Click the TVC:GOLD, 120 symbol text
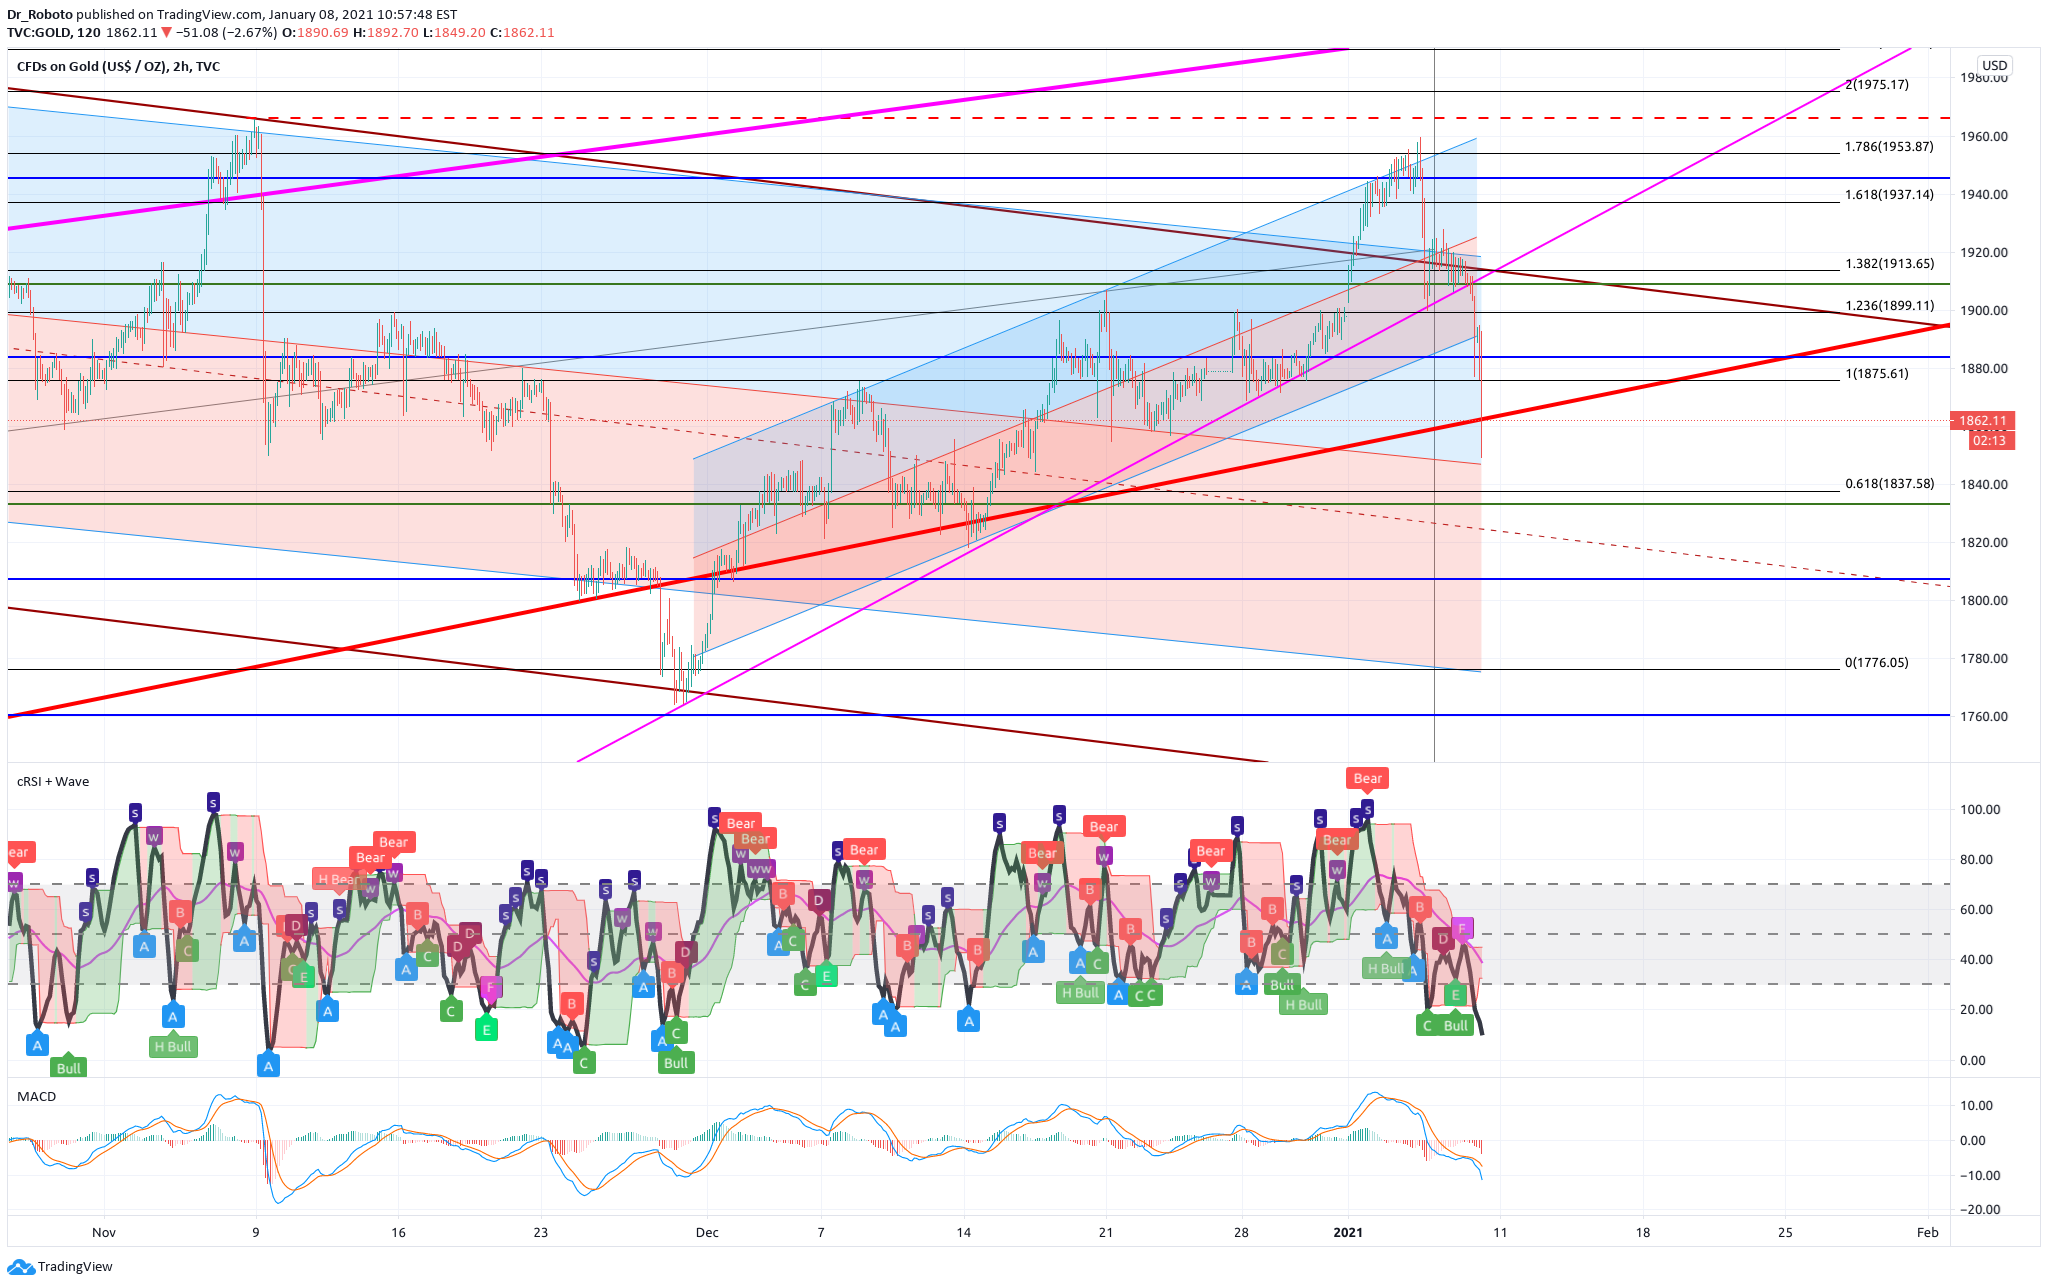Image resolution: width=2048 pixels, height=1287 pixels. pos(54,33)
